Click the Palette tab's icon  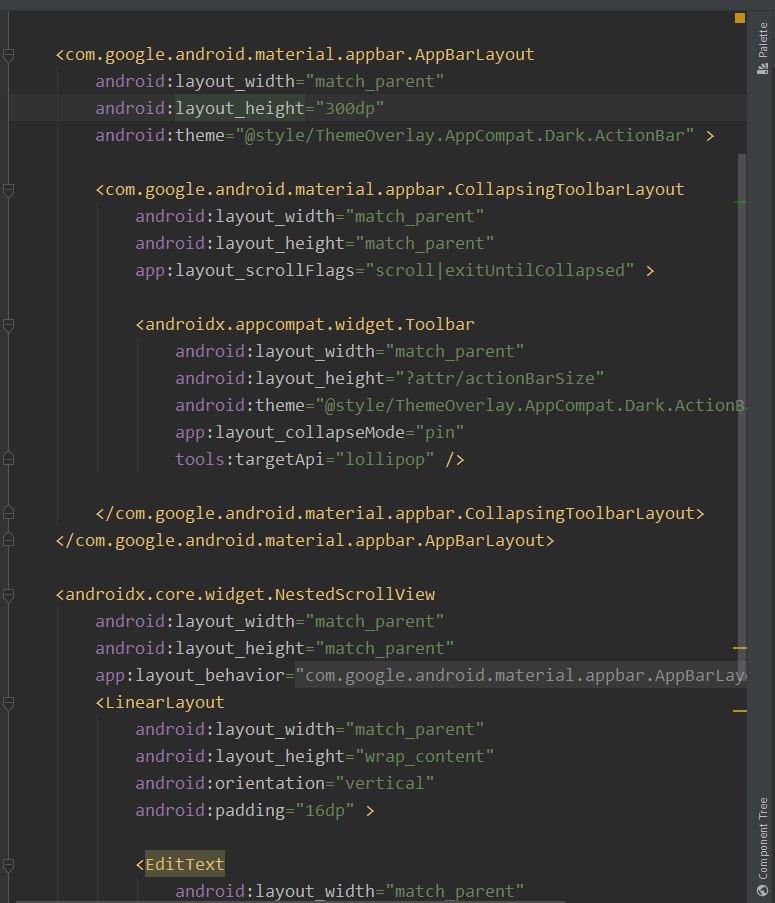pos(762,69)
